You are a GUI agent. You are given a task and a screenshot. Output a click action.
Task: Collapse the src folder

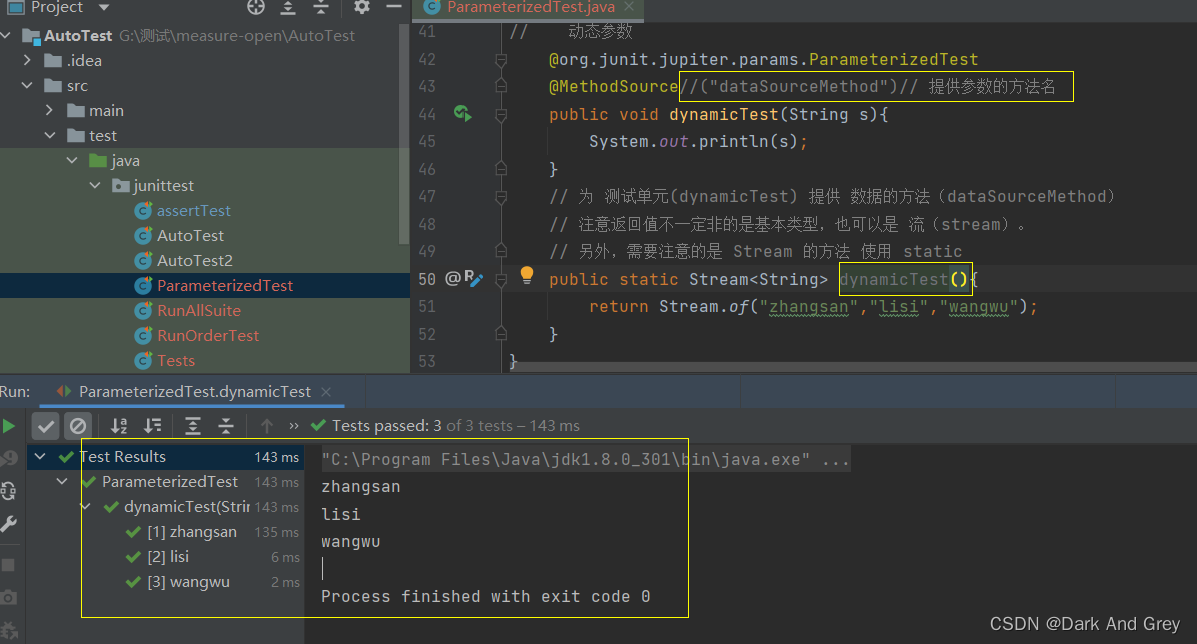(27, 85)
